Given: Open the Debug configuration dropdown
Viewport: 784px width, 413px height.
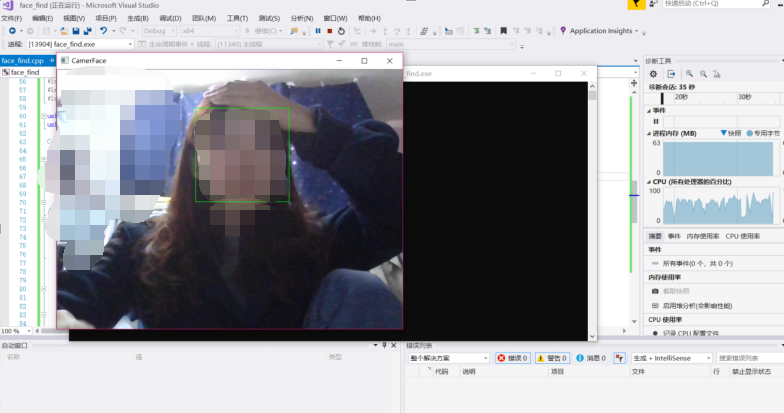Looking at the screenshot, I should tap(158, 31).
